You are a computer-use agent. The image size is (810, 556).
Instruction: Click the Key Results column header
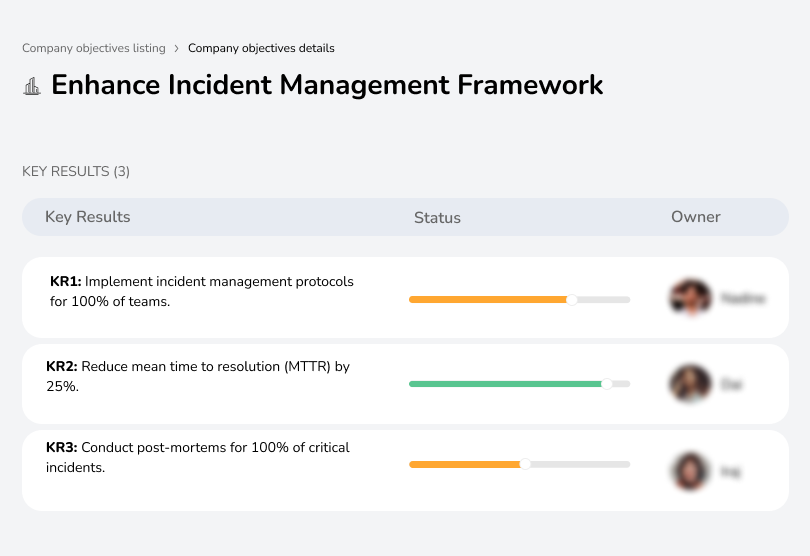click(88, 217)
